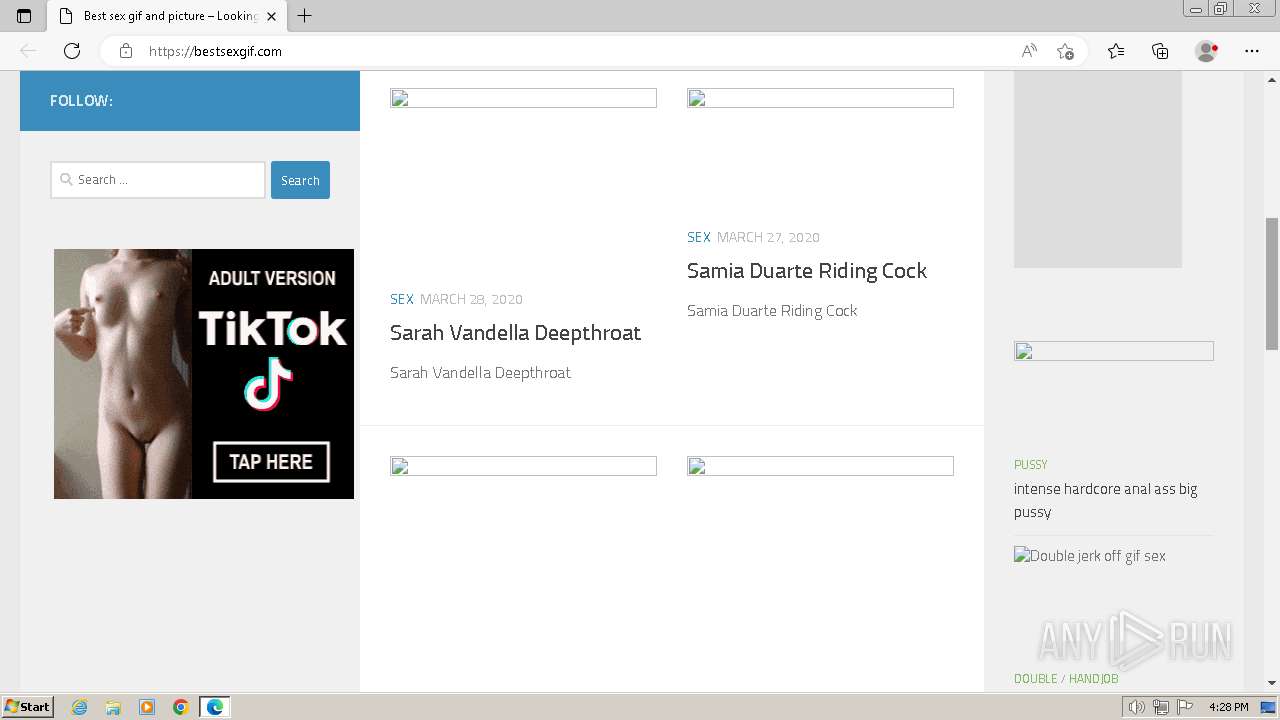Select the SEX category above Sarah Vandella

click(402, 299)
